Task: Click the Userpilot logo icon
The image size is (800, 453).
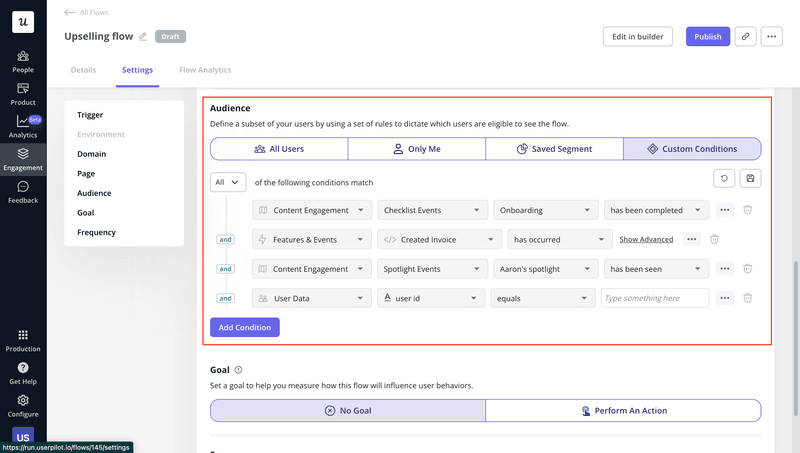Action: click(23, 22)
